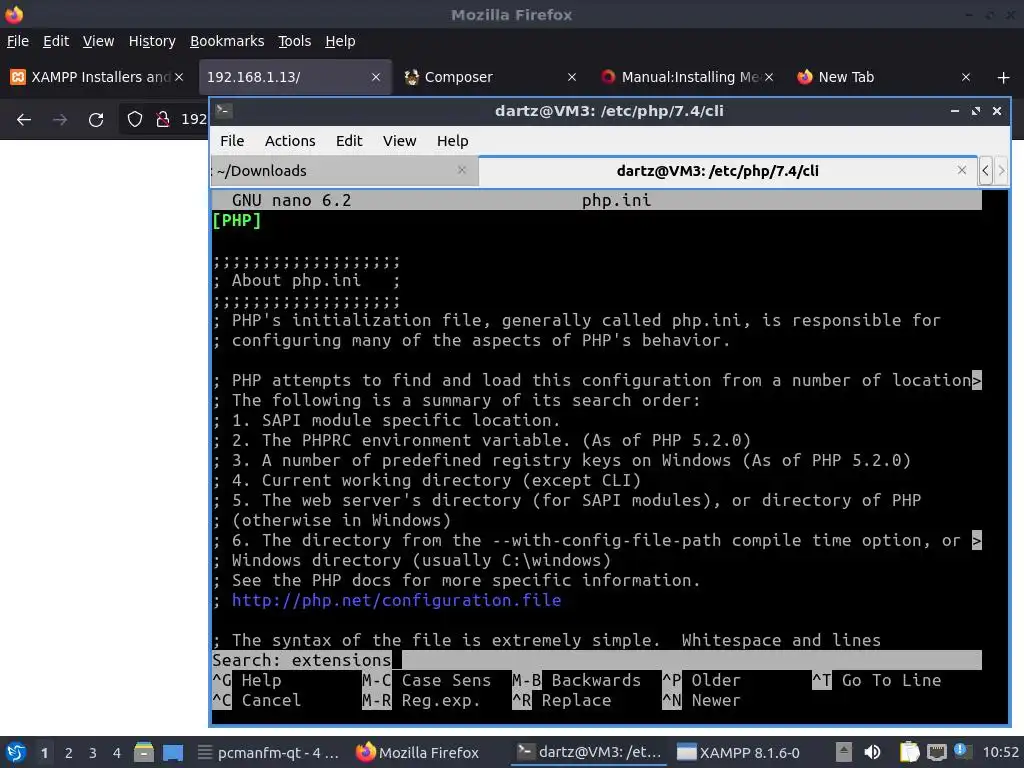The width and height of the screenshot is (1024, 768).
Task: Close the New Tab tab
Action: (x=966, y=77)
